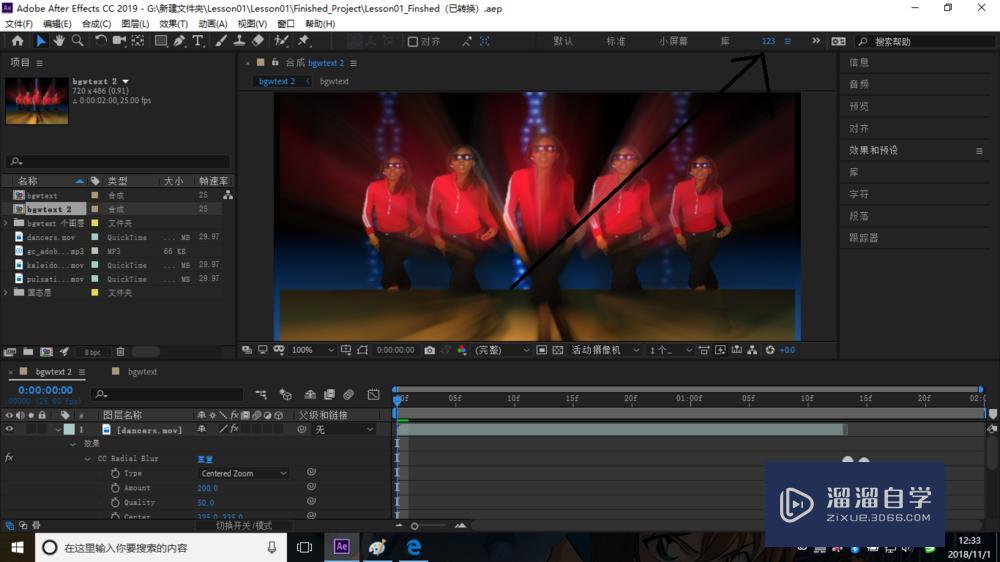
Task: Click the Windows taskbar search box
Action: tap(160, 547)
